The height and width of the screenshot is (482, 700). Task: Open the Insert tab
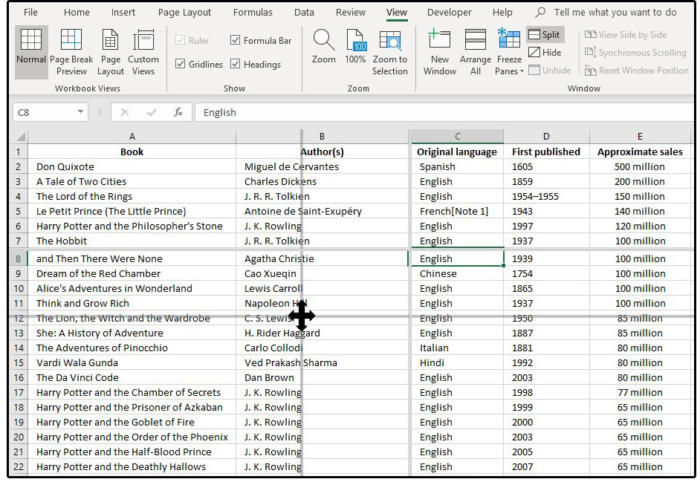coord(123,12)
